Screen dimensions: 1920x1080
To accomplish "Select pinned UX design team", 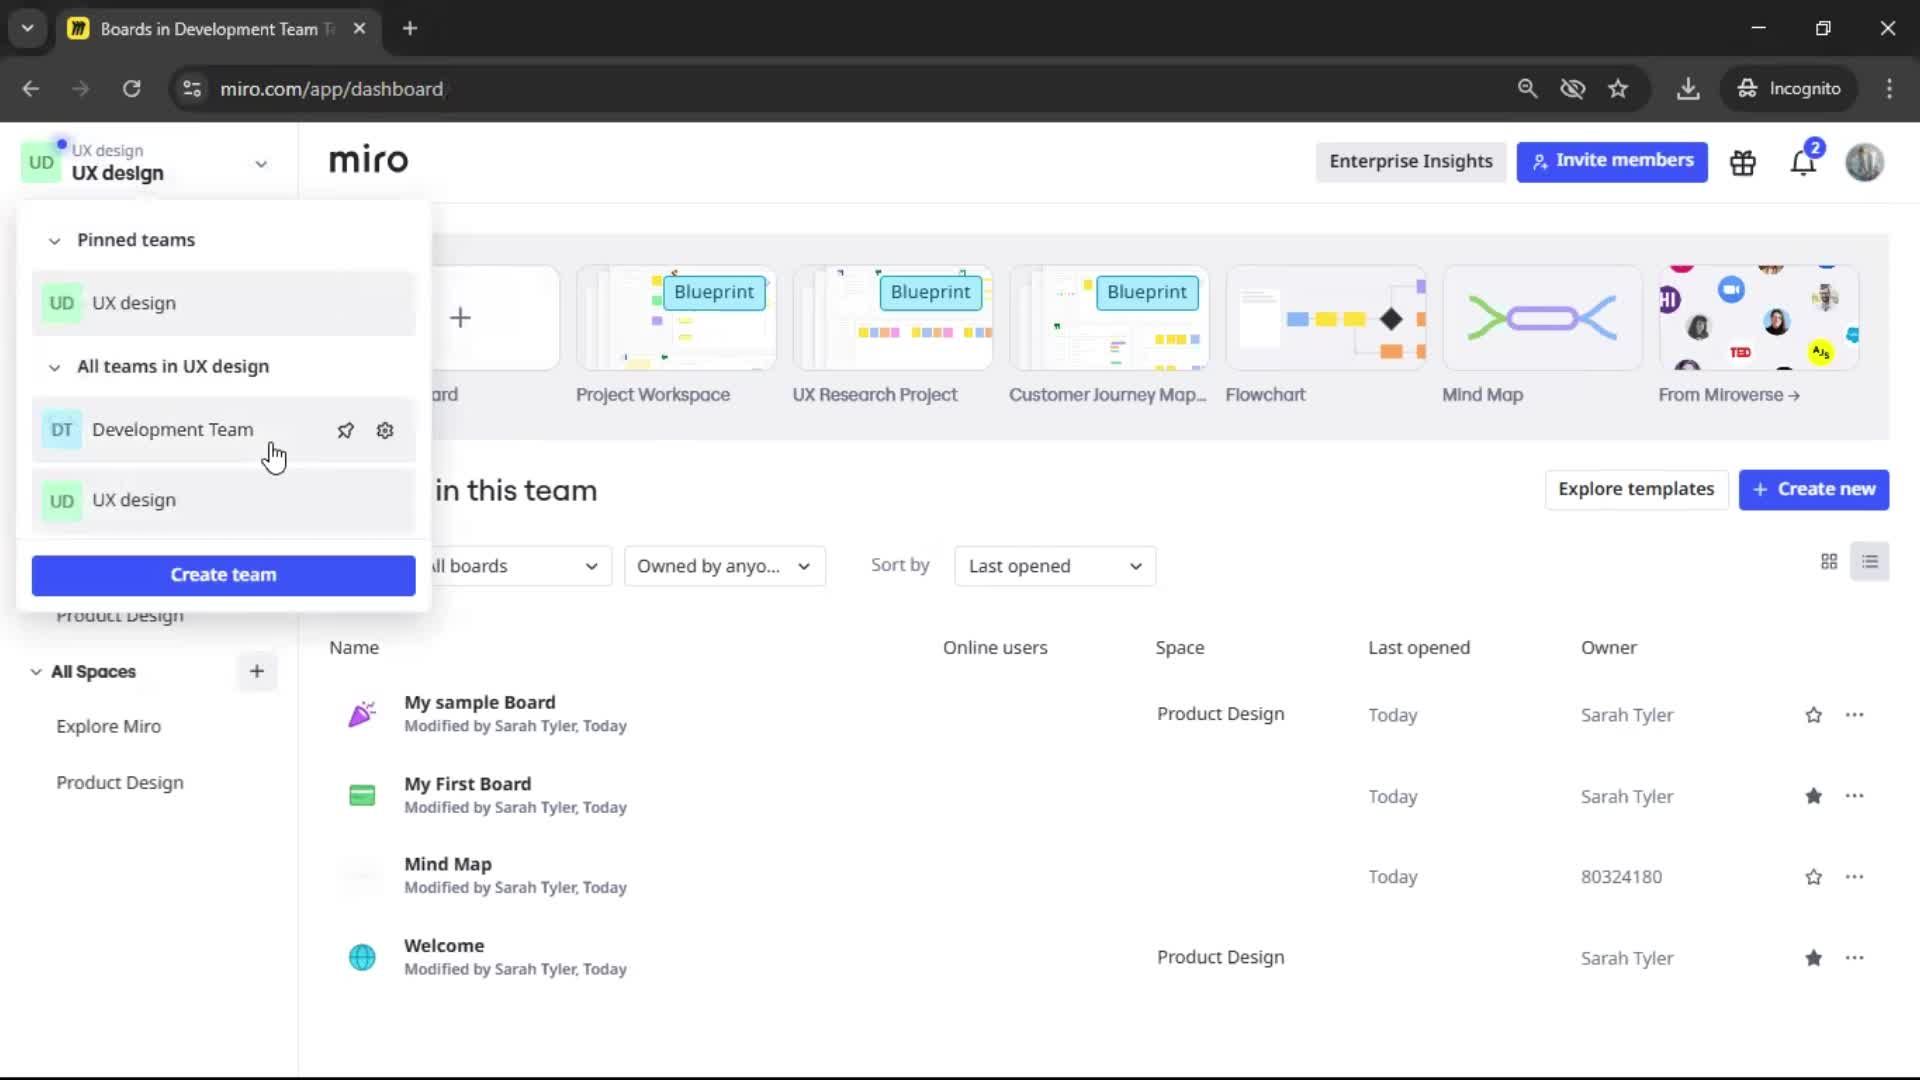I will [x=223, y=303].
